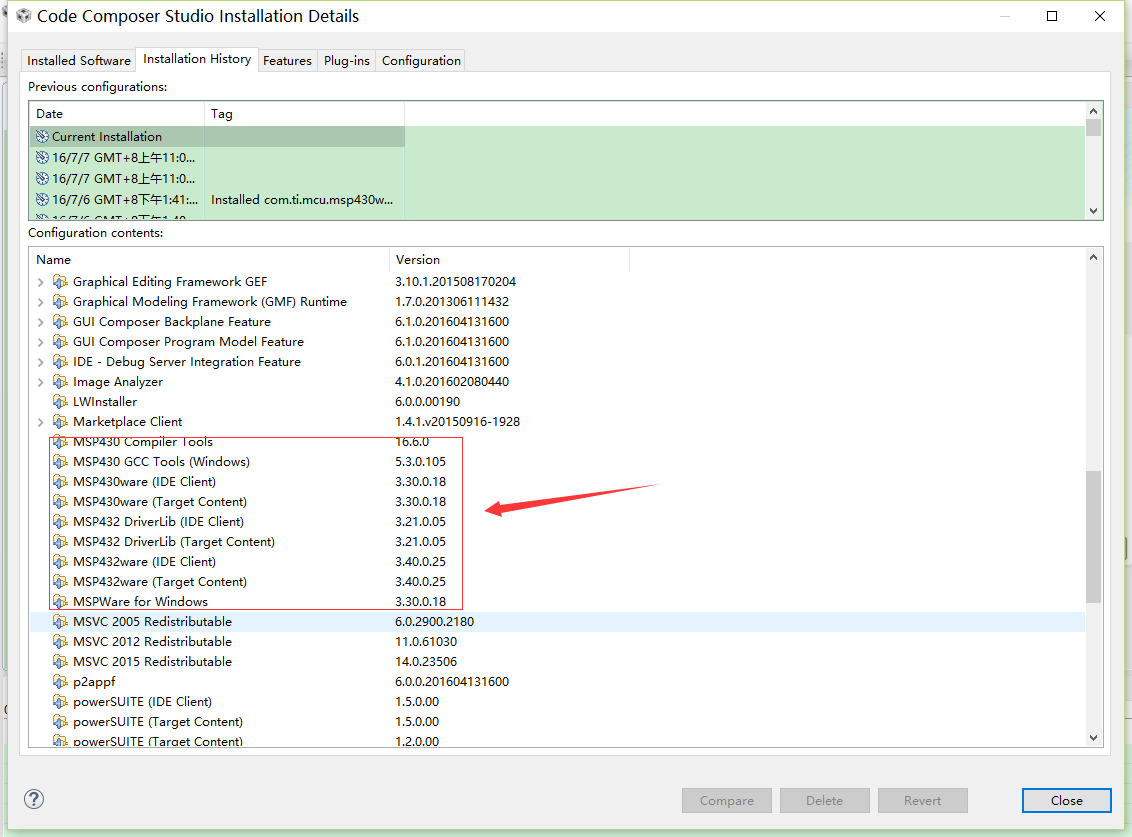Click the Close button
Viewport: 1132px width, 837px height.
click(x=1066, y=800)
